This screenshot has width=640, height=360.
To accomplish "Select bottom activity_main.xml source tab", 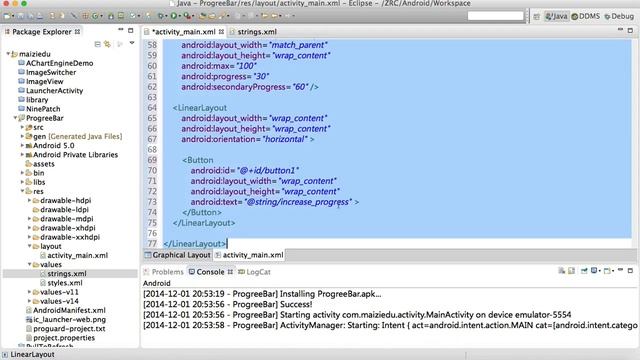I will point(249,255).
